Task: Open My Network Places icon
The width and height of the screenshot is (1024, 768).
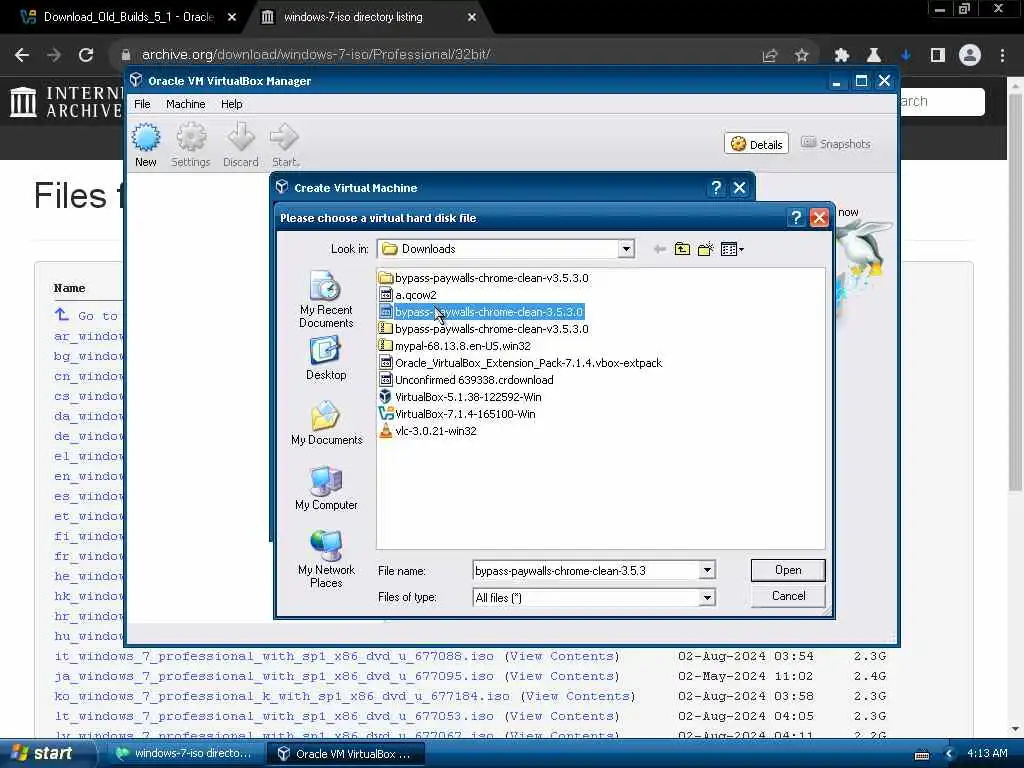Action: 326,558
